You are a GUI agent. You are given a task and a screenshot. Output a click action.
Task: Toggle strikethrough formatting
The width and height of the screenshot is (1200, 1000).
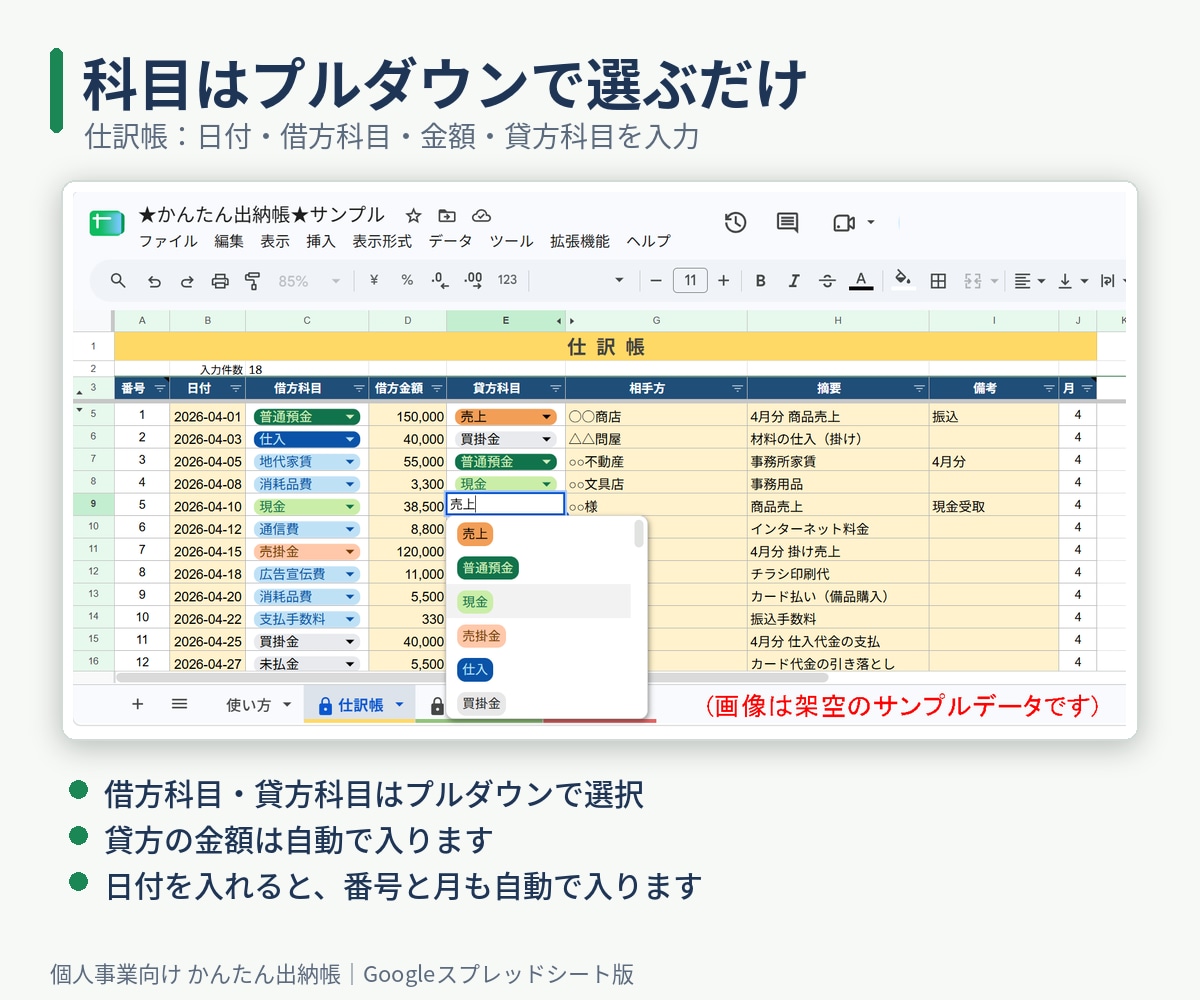(x=827, y=281)
